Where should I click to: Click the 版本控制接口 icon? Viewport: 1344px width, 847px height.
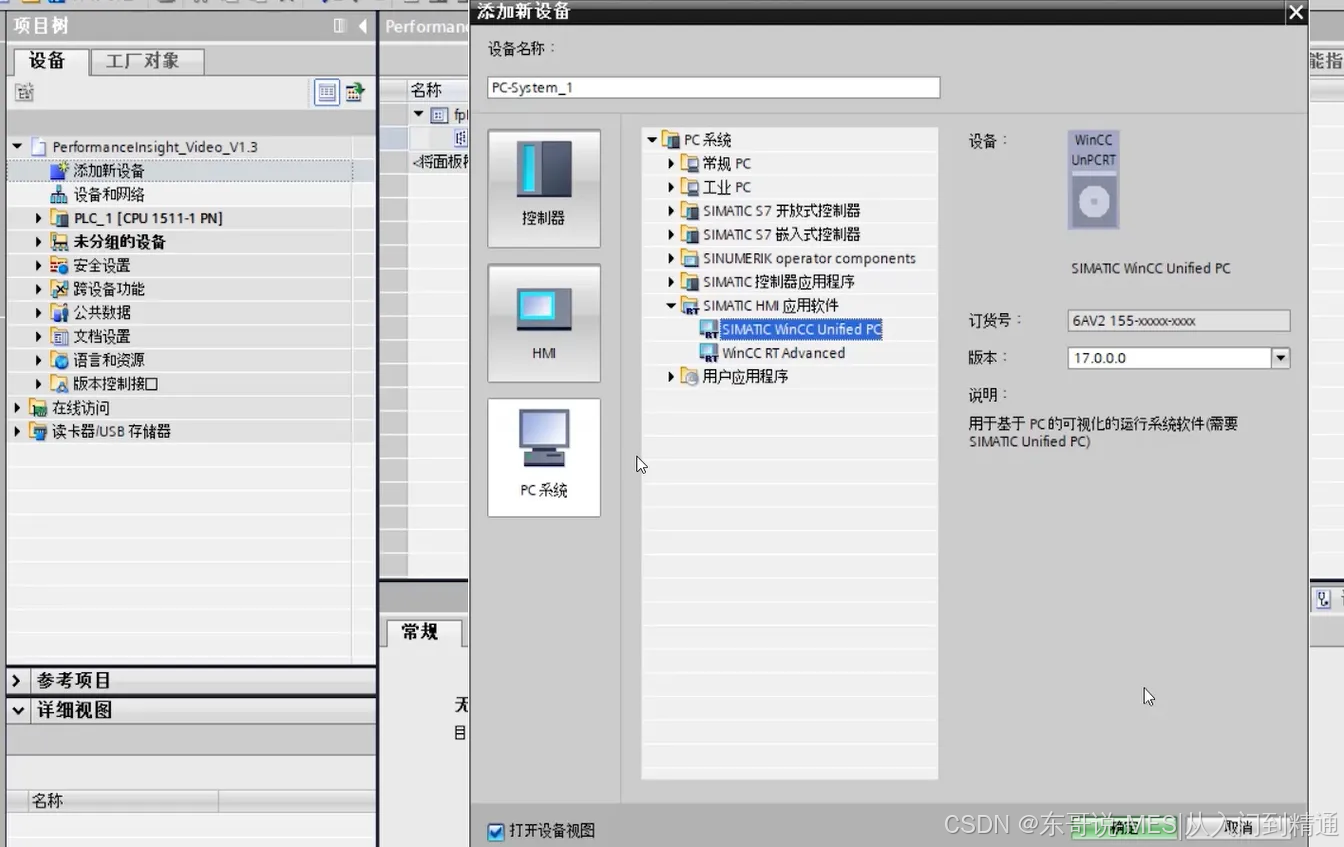click(59, 384)
